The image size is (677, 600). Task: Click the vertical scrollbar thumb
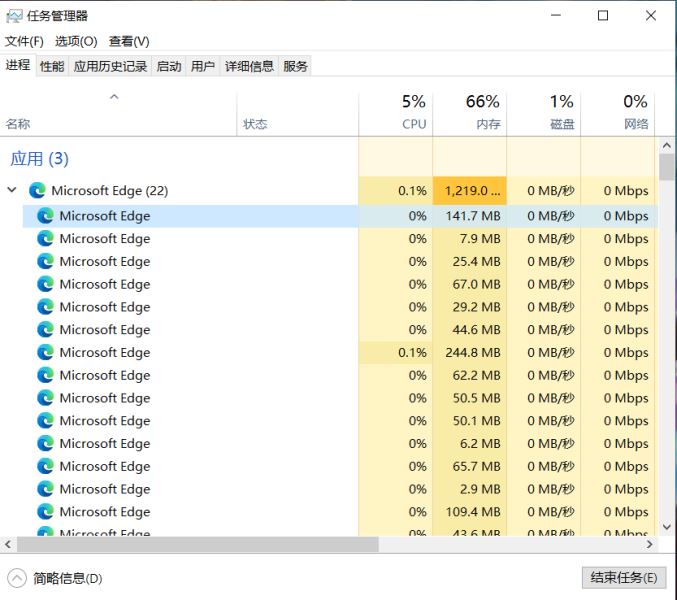coord(668,167)
